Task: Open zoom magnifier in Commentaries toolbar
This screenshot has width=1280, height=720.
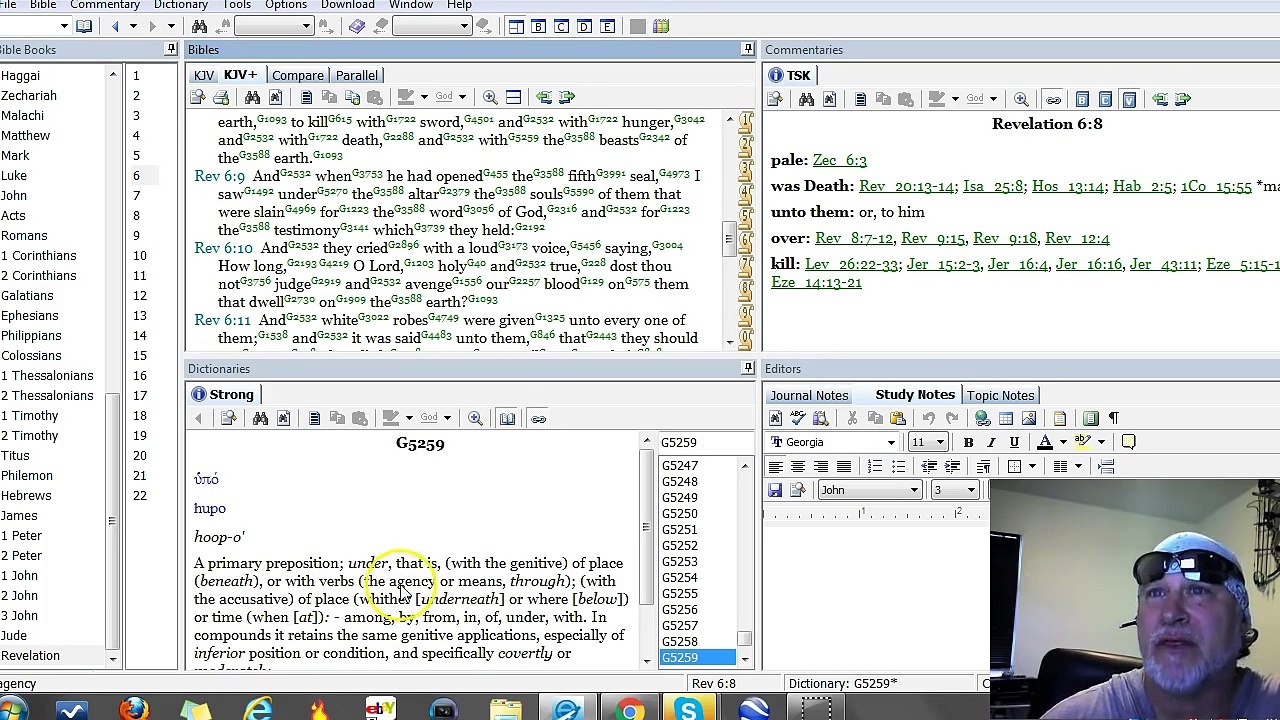Action: (x=1021, y=99)
